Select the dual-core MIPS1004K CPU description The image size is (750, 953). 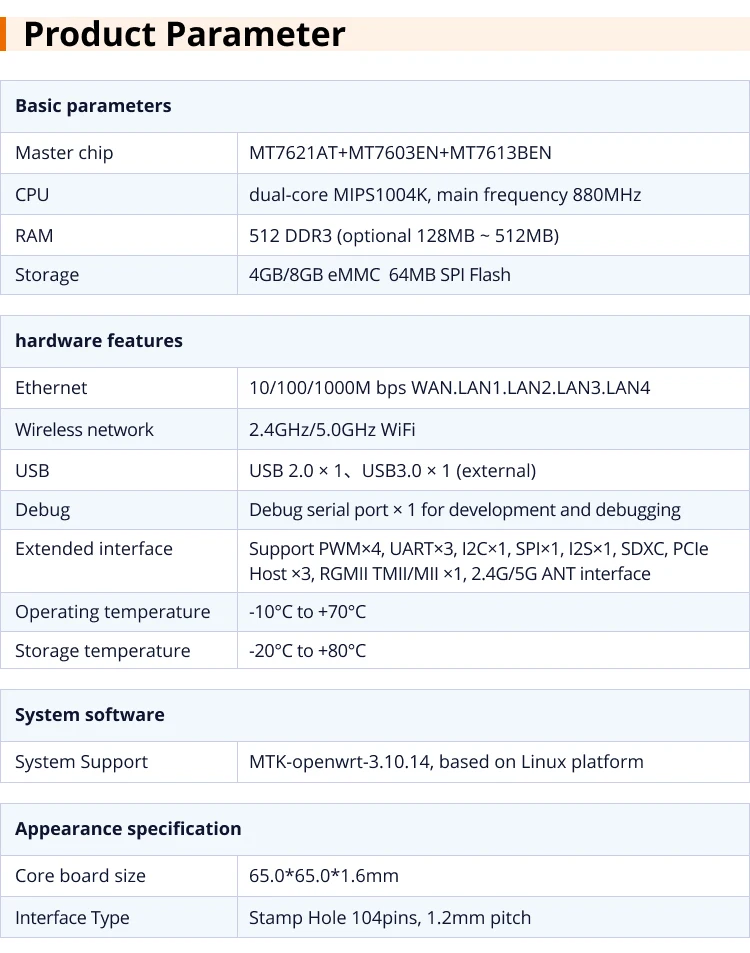445,194
